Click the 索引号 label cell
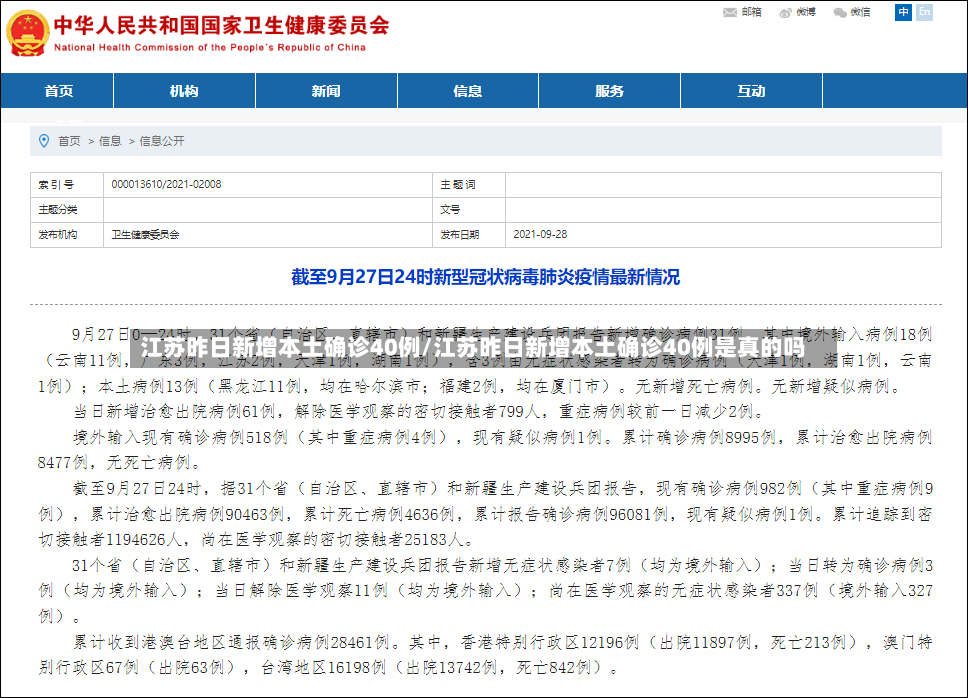 point(67,185)
